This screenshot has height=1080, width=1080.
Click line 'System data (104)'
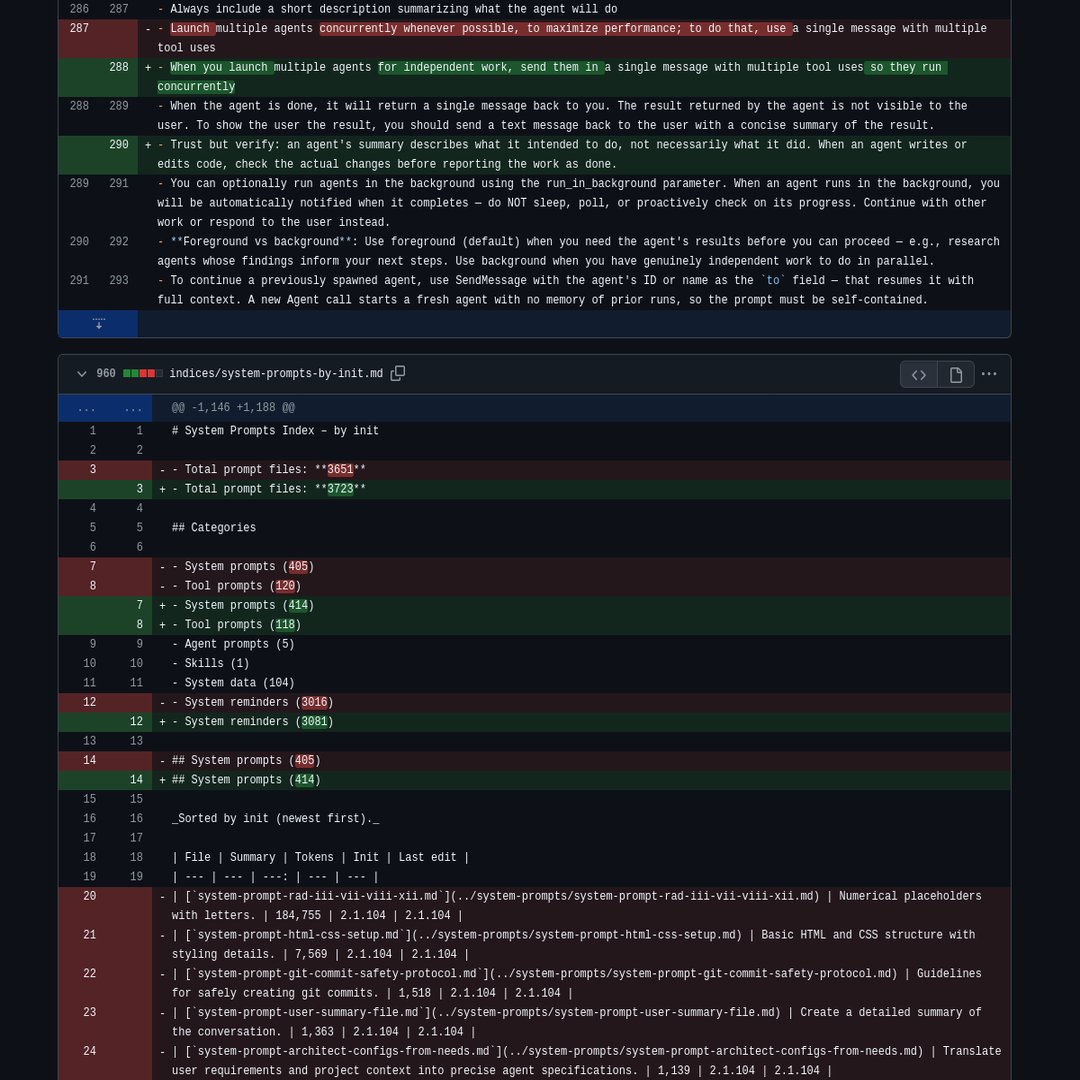click(534, 683)
